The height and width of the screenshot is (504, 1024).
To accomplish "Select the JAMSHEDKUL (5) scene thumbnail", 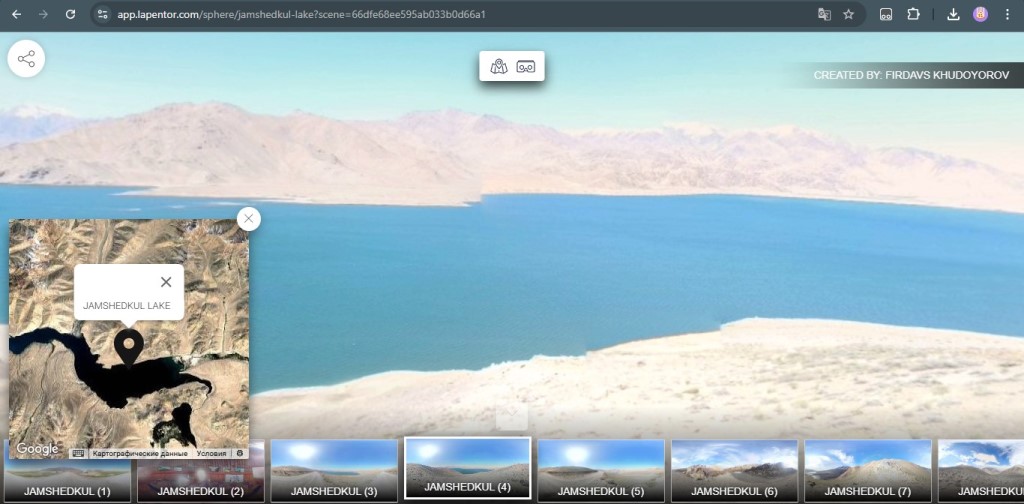I will tap(601, 470).
